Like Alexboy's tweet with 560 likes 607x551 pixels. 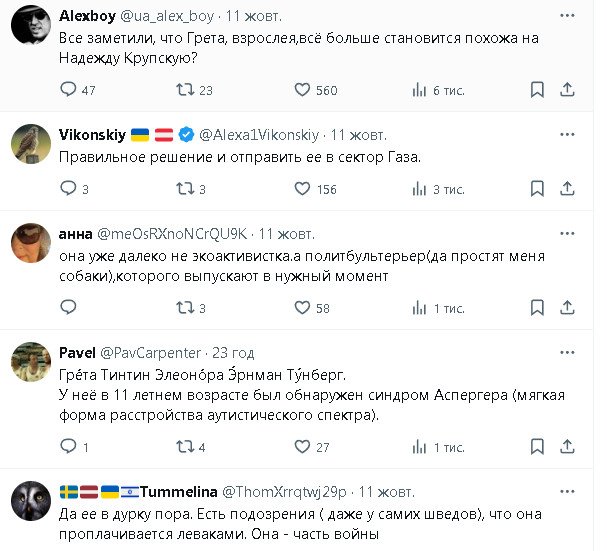303,91
